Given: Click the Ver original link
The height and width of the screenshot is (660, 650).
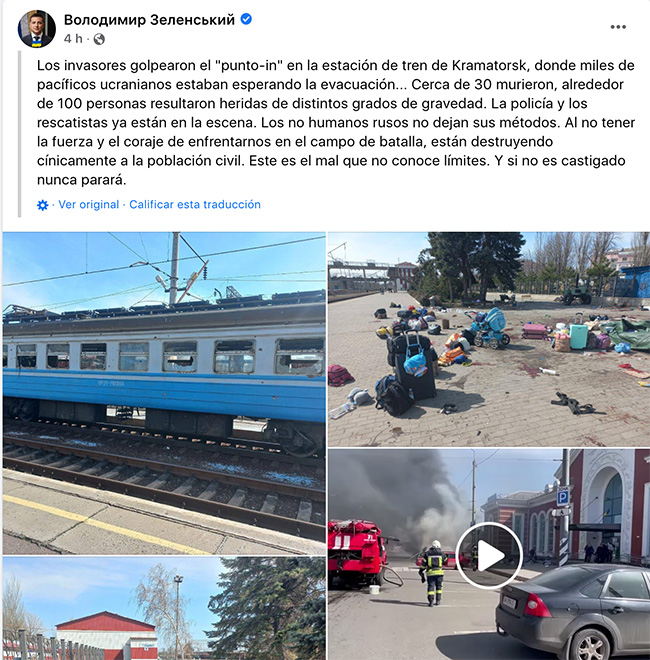Looking at the screenshot, I should [88, 205].
